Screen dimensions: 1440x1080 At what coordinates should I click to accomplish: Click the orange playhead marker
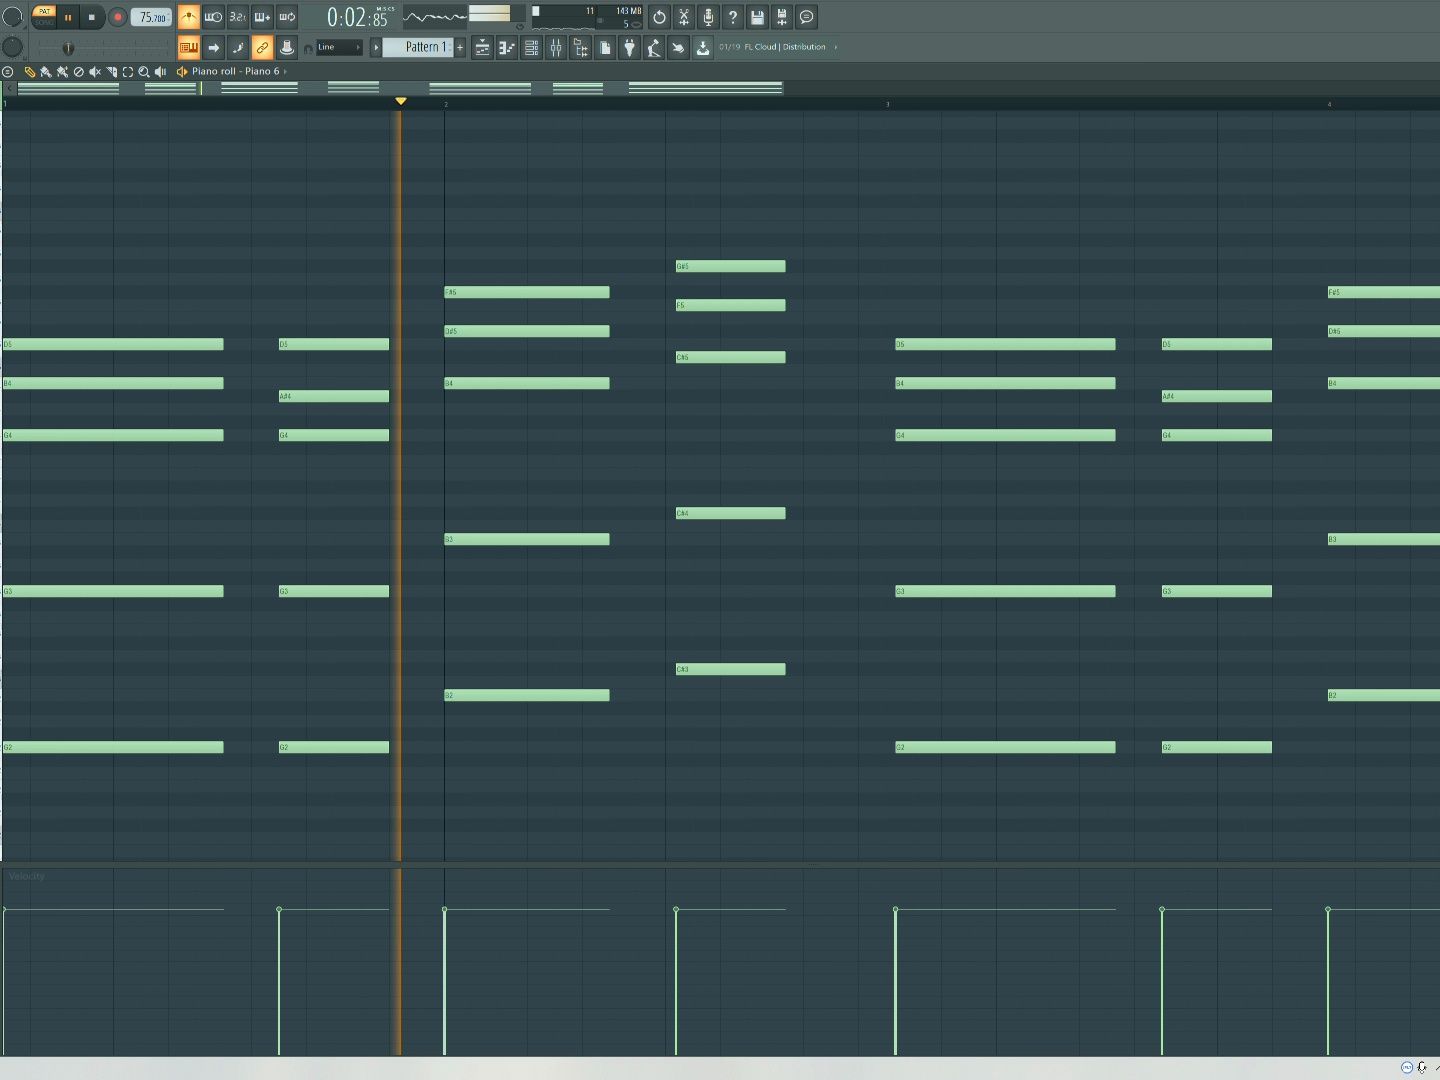(400, 101)
